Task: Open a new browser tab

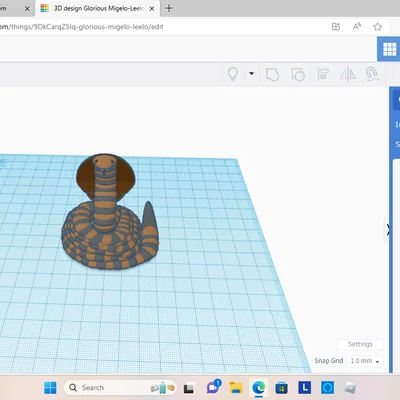Action: coord(169,8)
